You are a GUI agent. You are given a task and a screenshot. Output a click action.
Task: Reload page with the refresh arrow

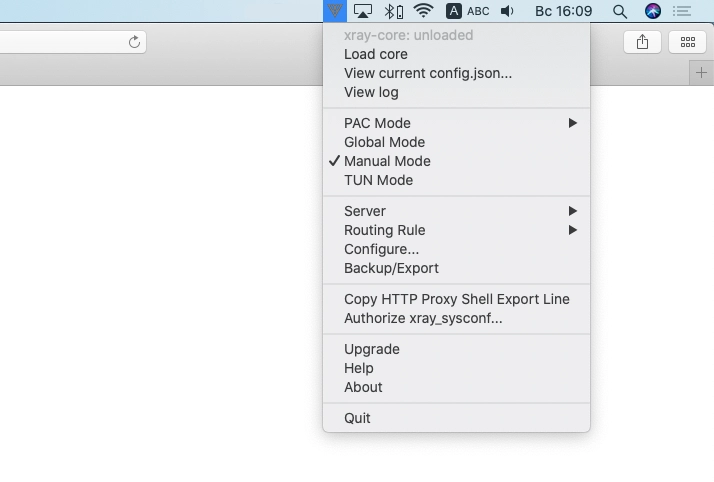point(134,42)
